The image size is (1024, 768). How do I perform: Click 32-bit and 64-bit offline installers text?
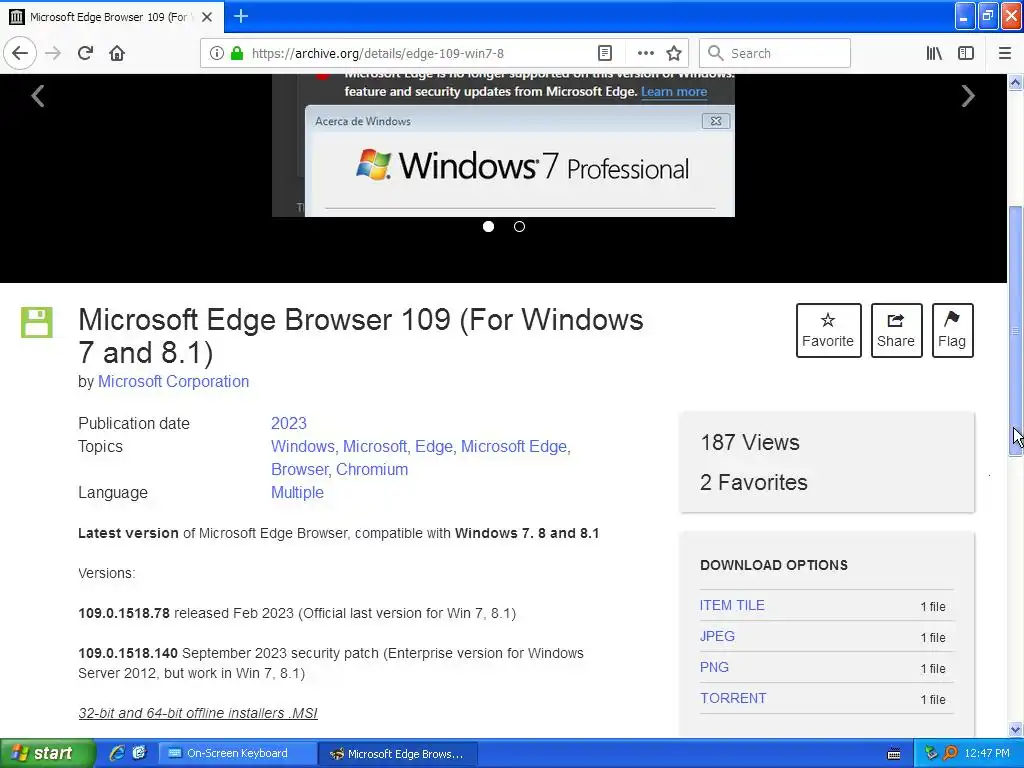[198, 713]
